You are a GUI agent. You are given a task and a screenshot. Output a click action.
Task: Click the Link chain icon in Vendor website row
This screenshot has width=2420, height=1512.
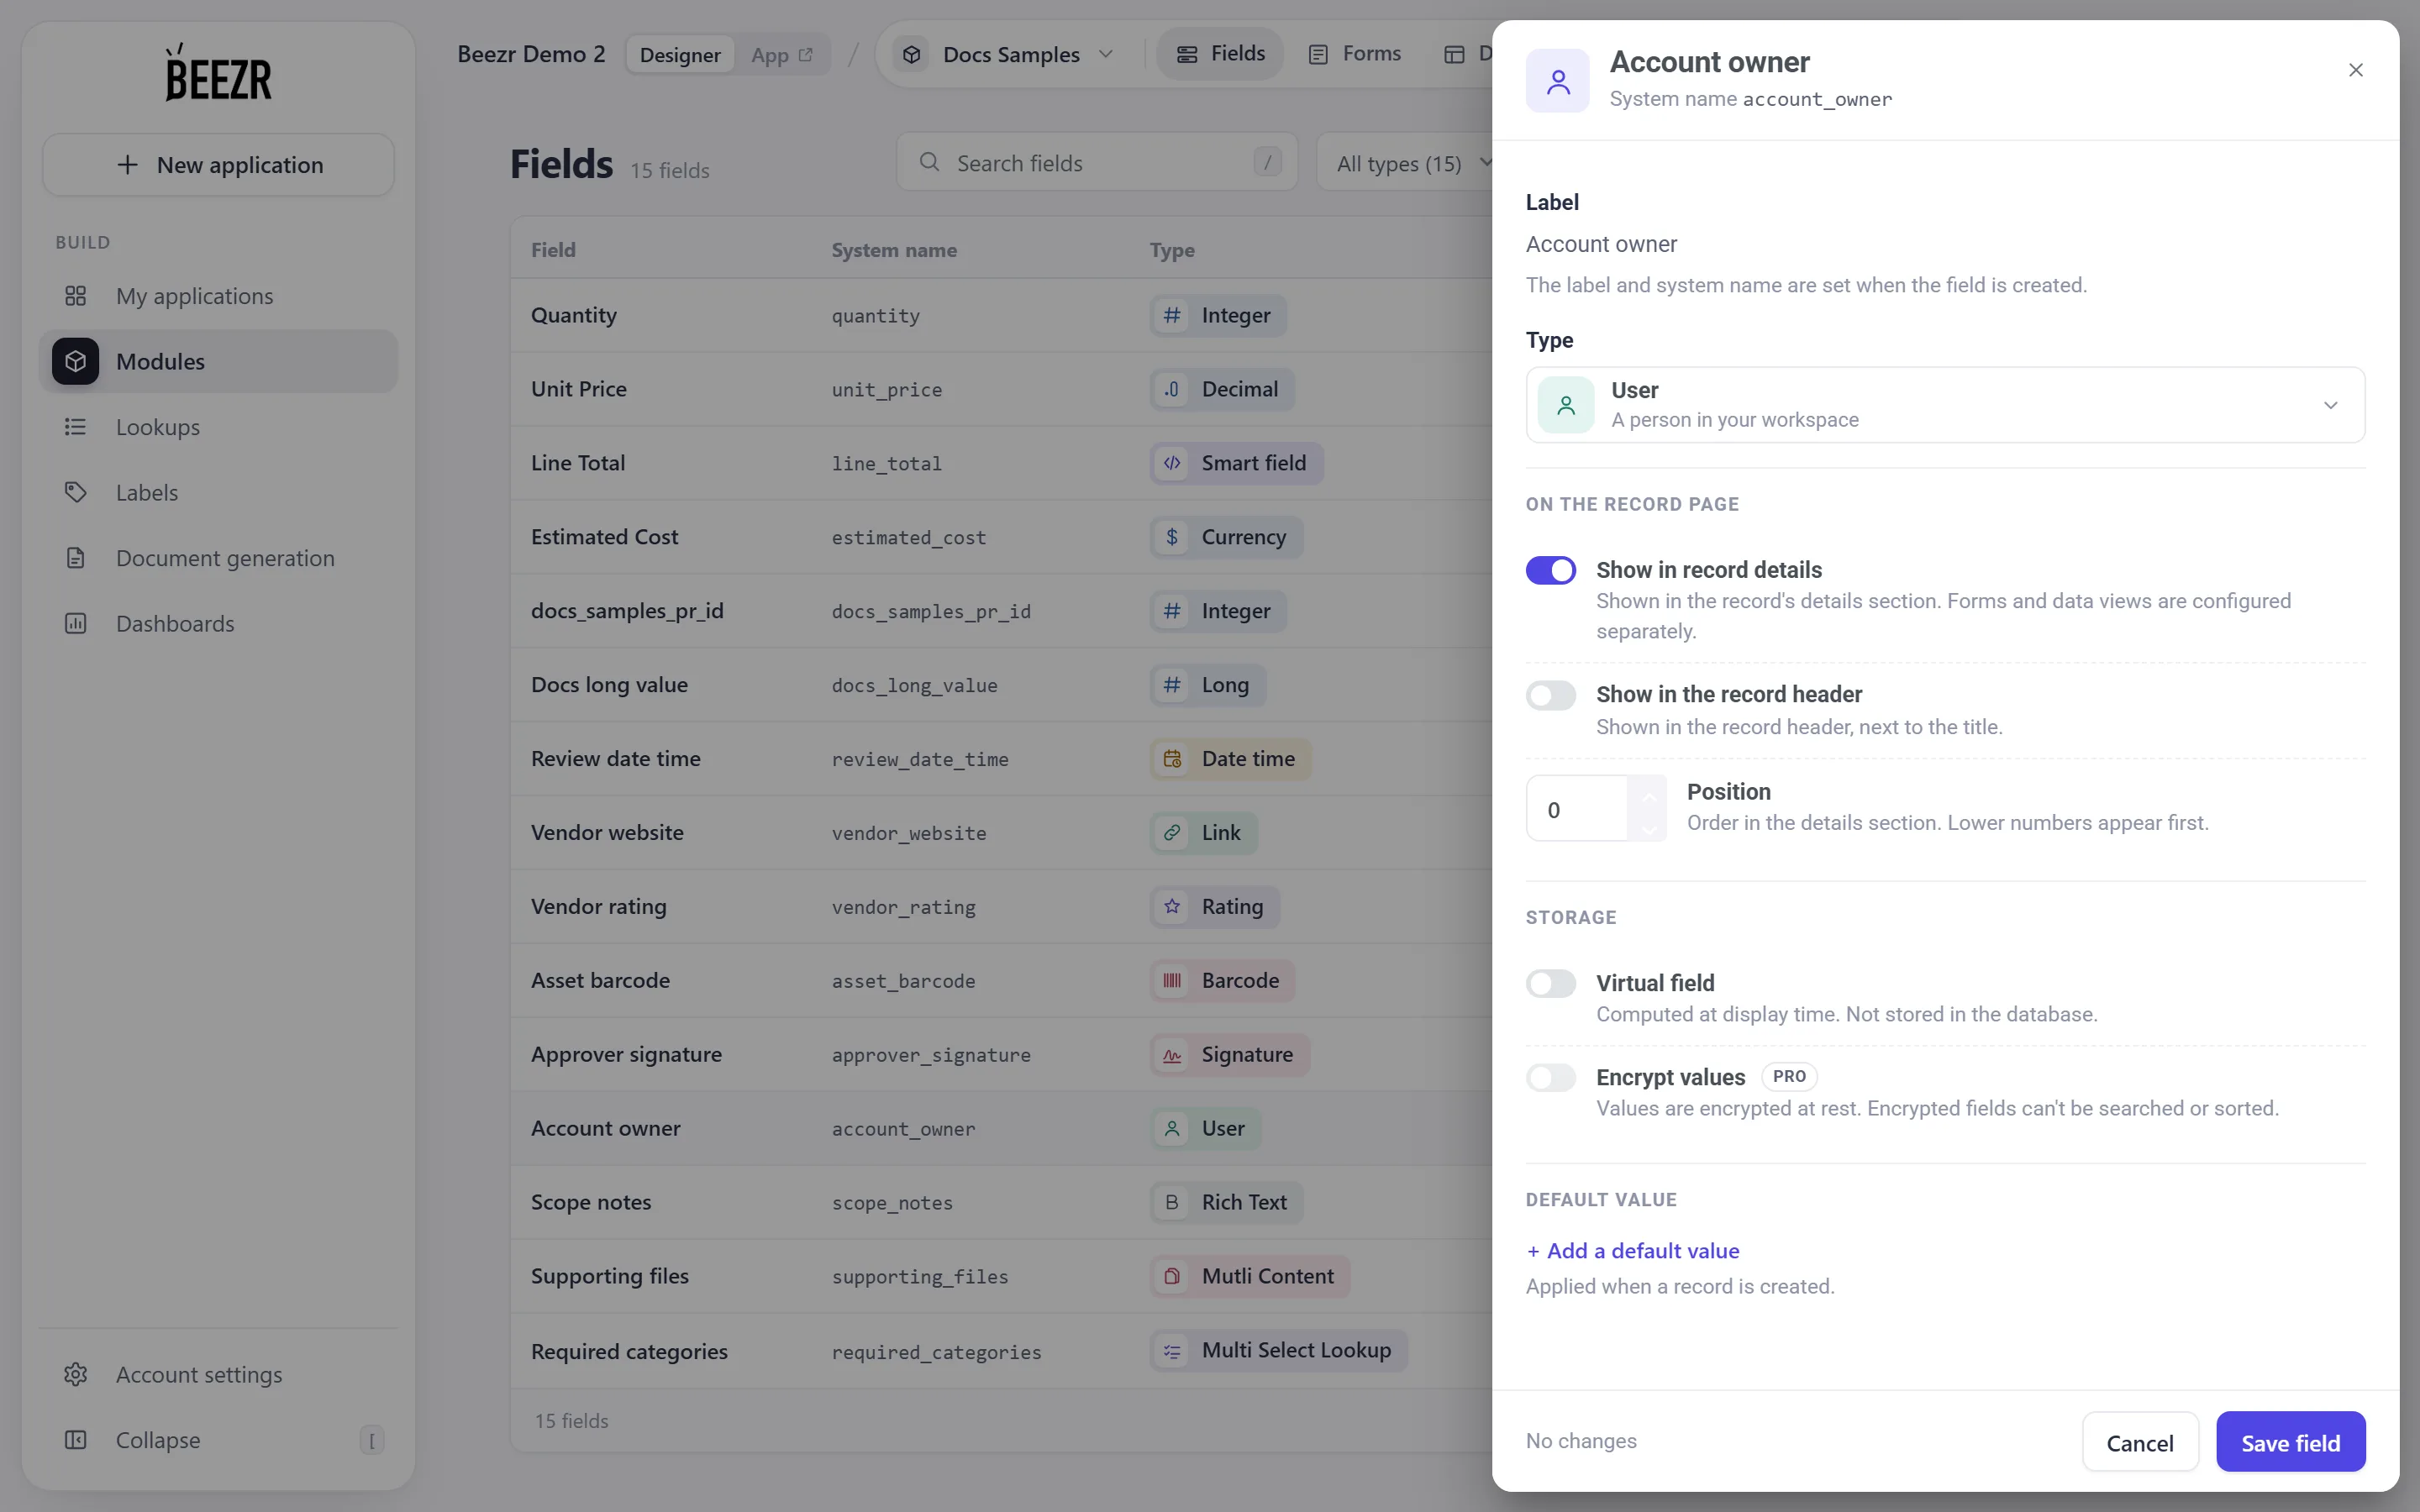point(1172,833)
